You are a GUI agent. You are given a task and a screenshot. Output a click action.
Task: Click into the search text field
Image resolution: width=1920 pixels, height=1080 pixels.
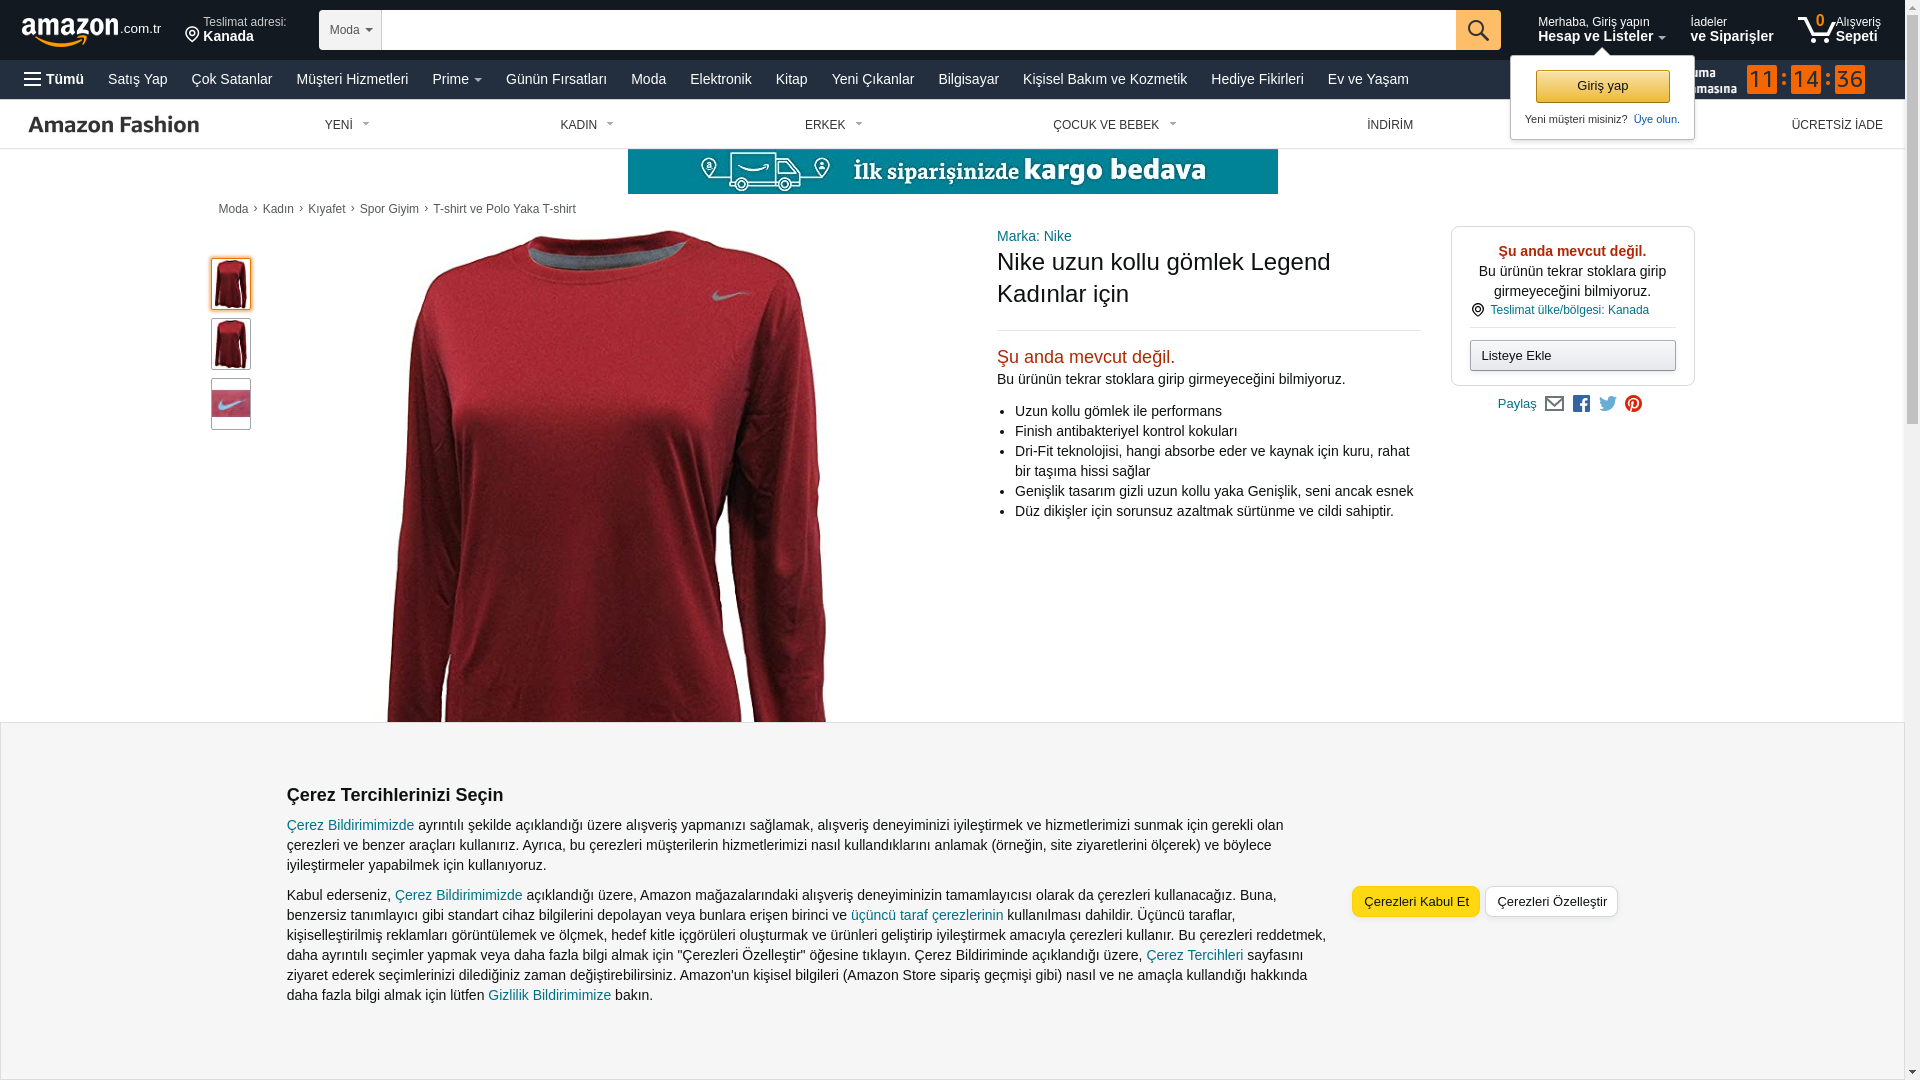click(x=918, y=30)
